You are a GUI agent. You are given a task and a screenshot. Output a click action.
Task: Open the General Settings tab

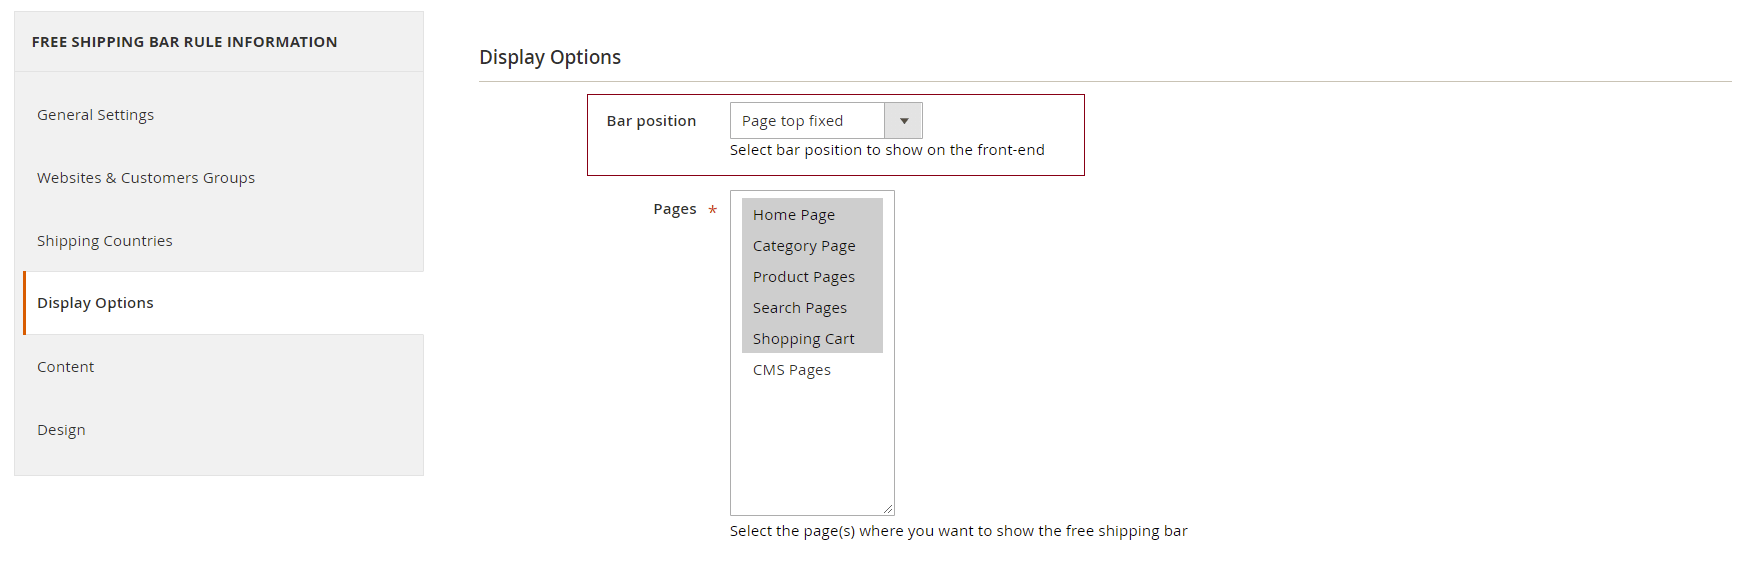point(95,115)
